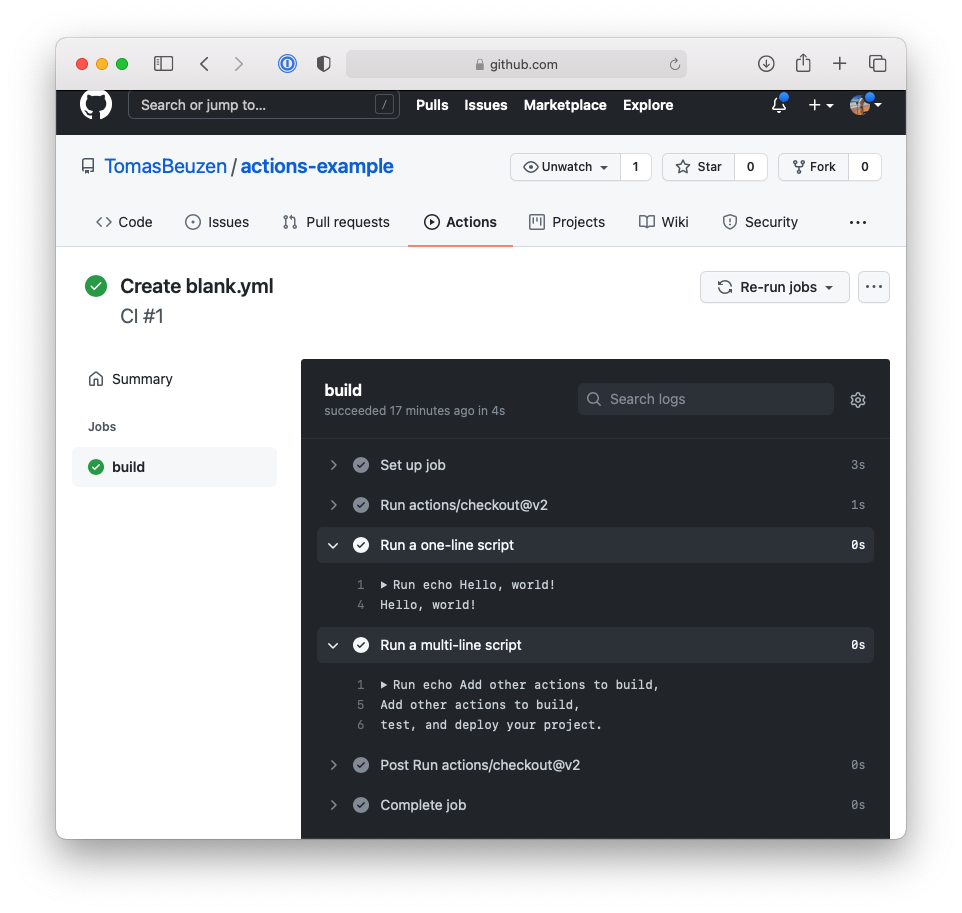Viewport: 962px width, 913px height.
Task: Open Explore in the top navigation
Action: (648, 105)
